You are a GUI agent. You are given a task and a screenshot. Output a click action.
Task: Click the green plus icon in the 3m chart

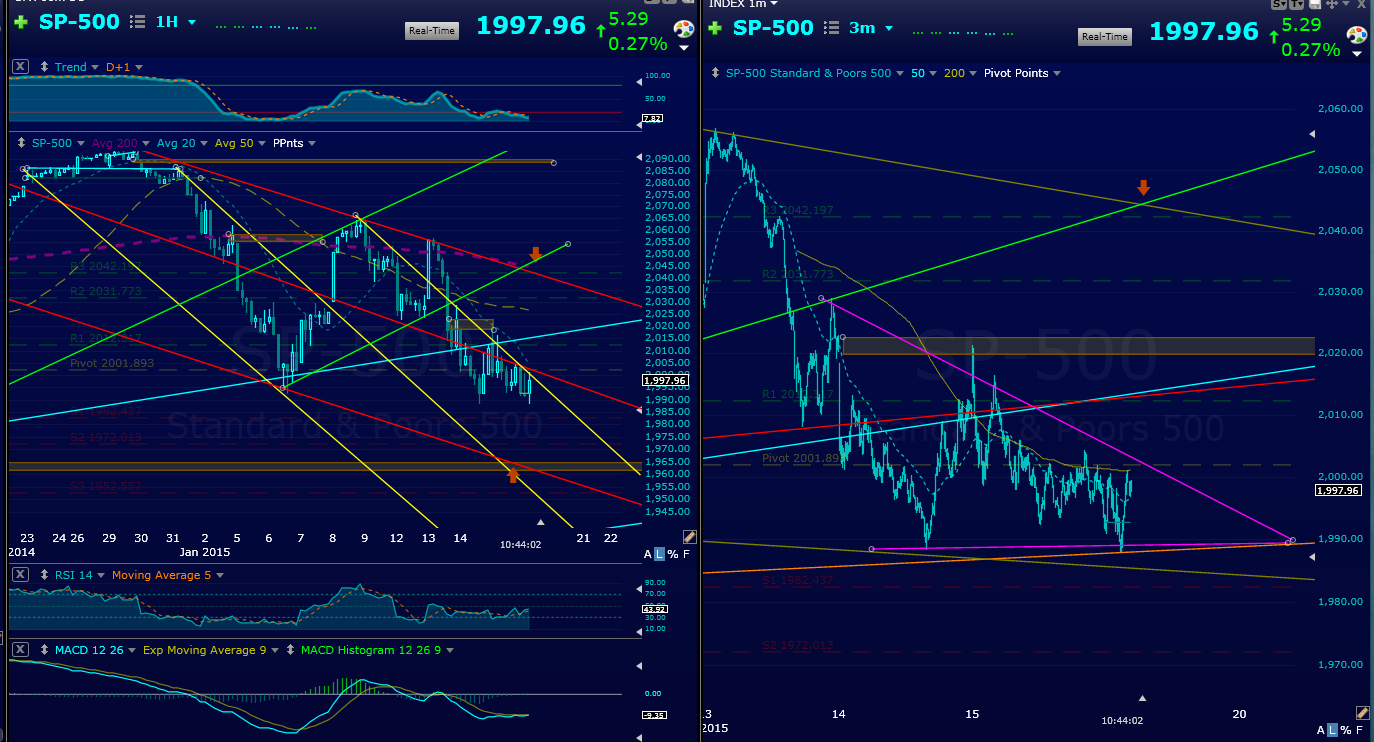pos(713,28)
